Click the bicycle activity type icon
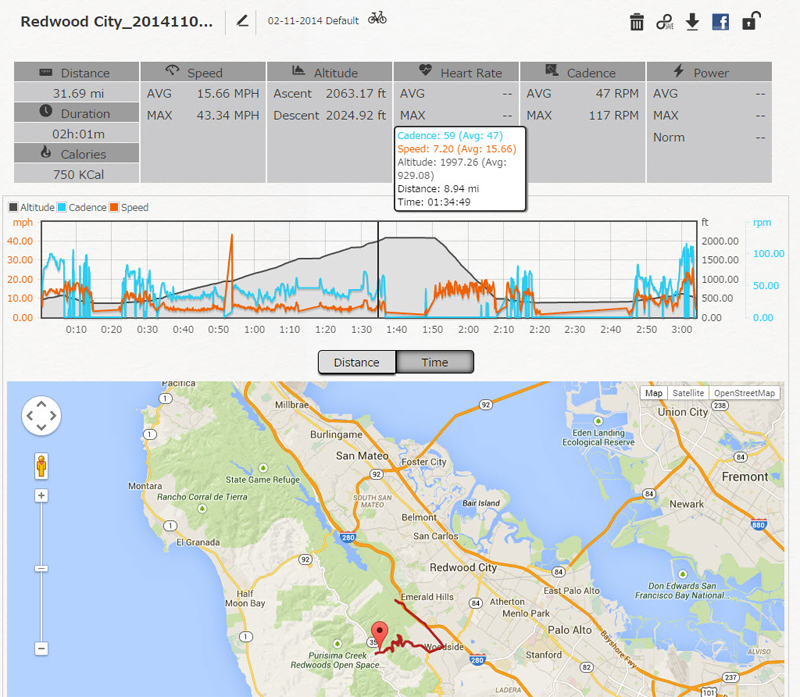 click(x=377, y=18)
